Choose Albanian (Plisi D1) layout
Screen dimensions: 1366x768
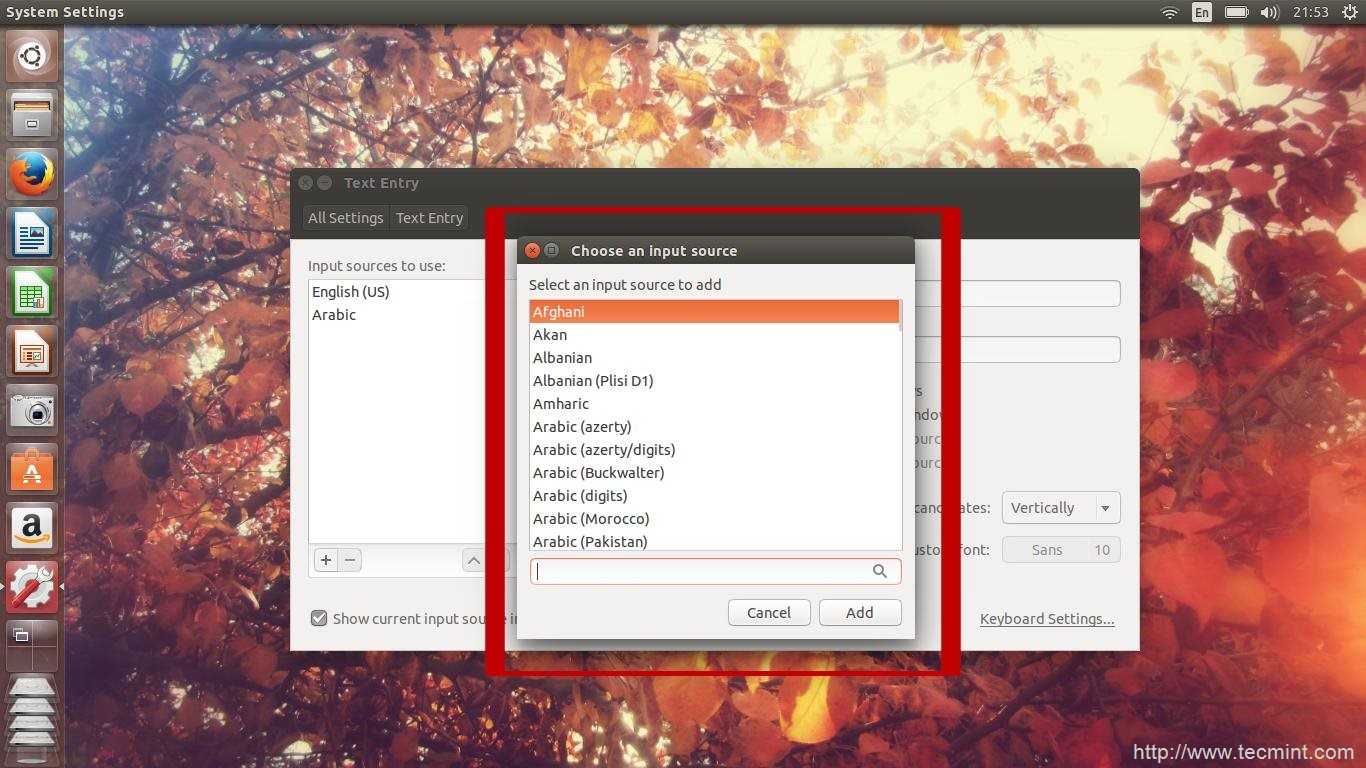714,381
